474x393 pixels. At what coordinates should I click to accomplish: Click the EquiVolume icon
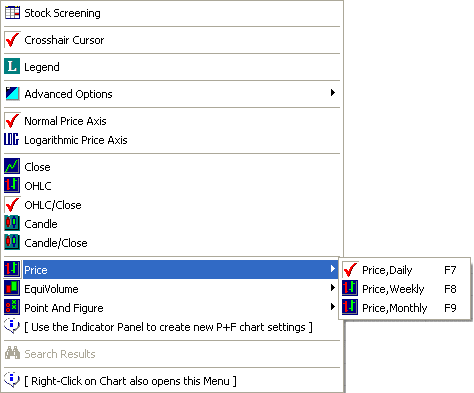click(x=12, y=288)
